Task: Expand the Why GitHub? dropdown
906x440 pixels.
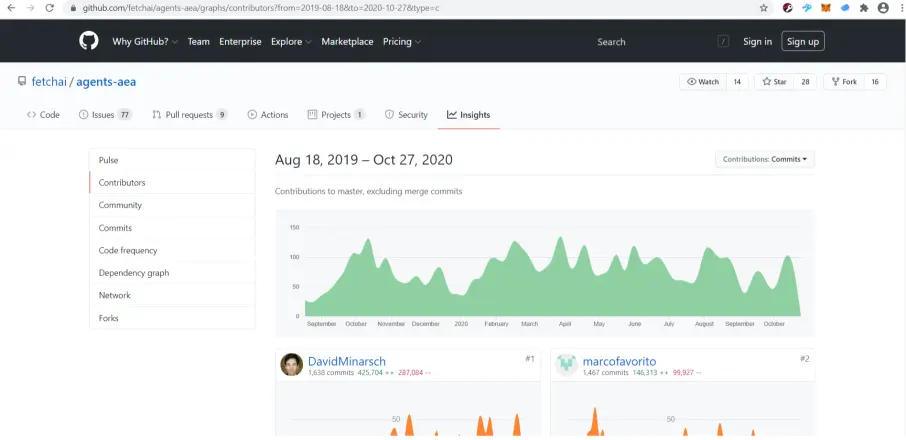Action: (x=145, y=42)
